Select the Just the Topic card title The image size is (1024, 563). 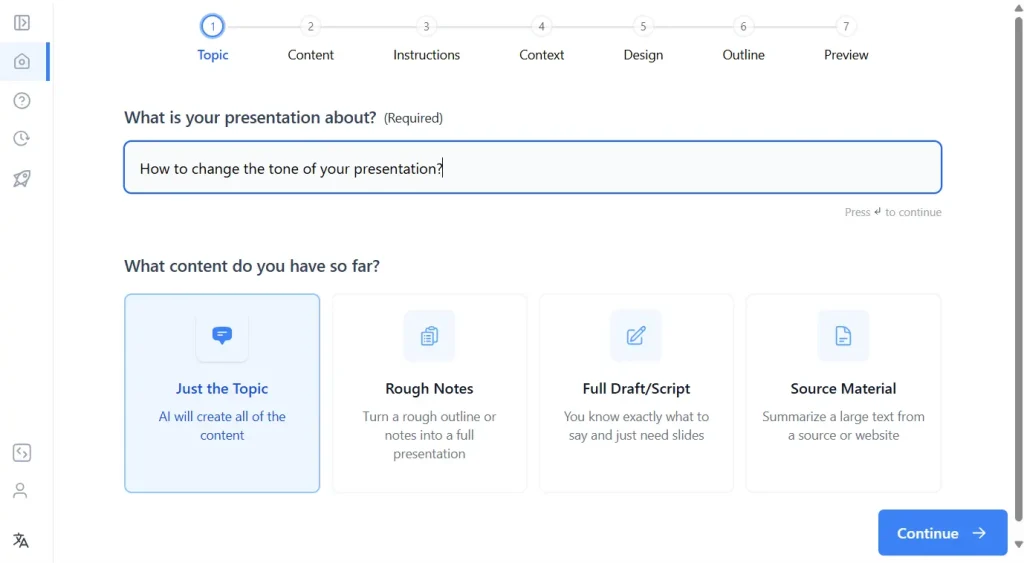[222, 389]
